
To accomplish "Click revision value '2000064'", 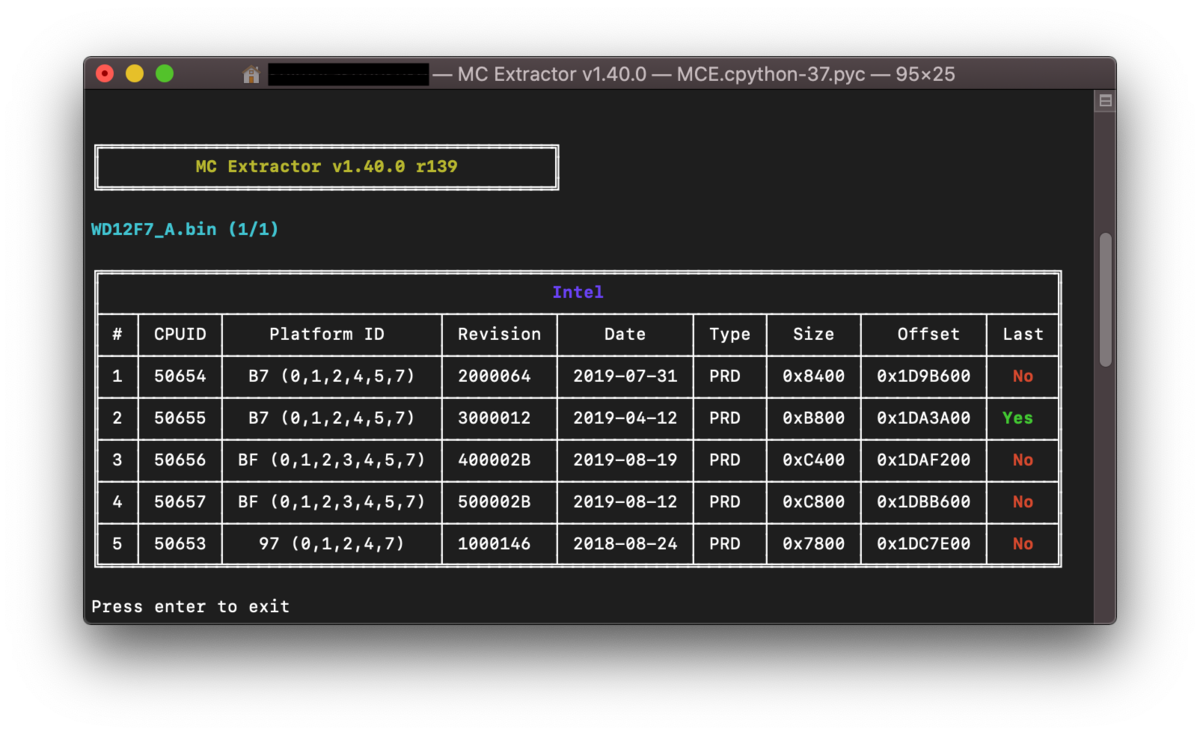I will (495, 376).
